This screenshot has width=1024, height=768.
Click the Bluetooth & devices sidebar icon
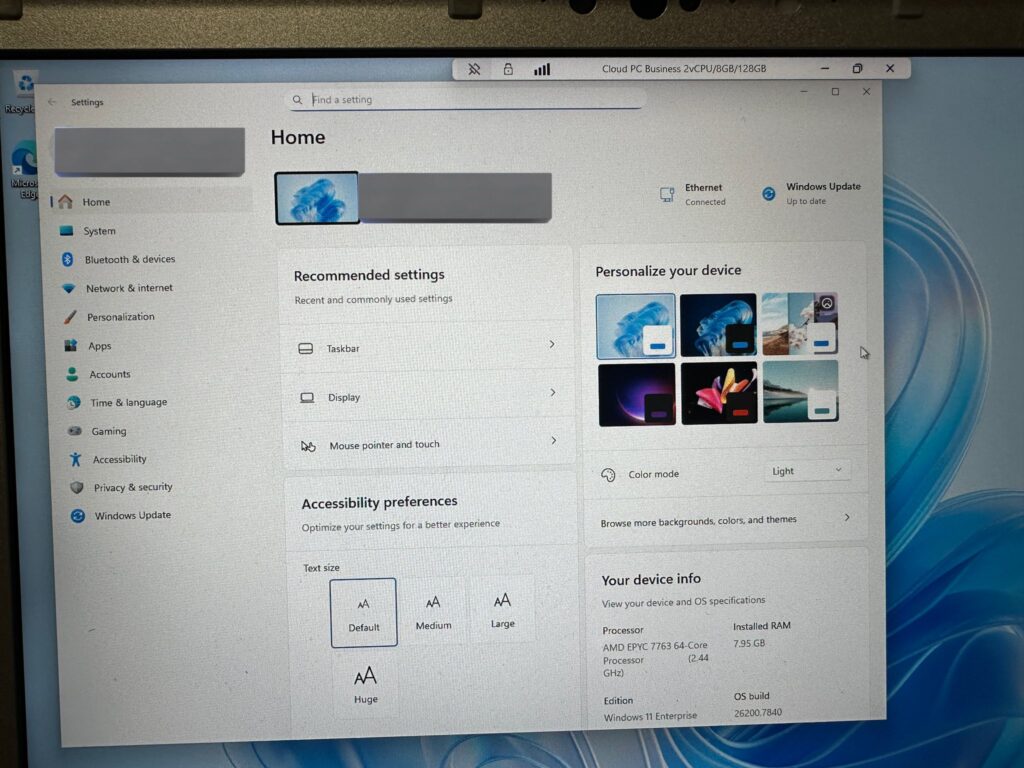click(68, 259)
